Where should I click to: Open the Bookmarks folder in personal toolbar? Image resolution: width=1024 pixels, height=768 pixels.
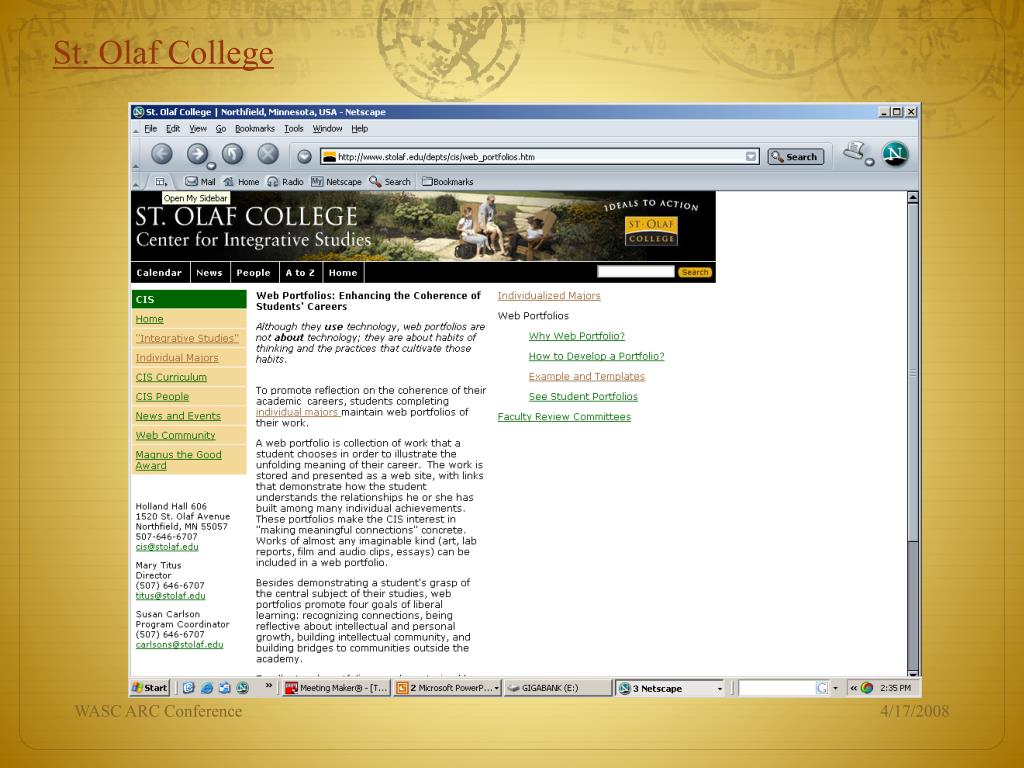pos(448,182)
